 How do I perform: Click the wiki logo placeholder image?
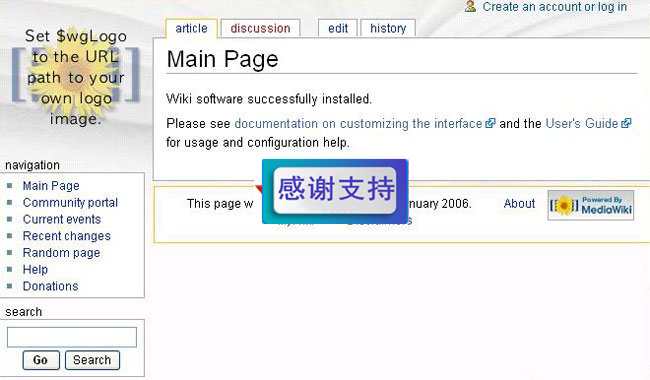(75, 77)
